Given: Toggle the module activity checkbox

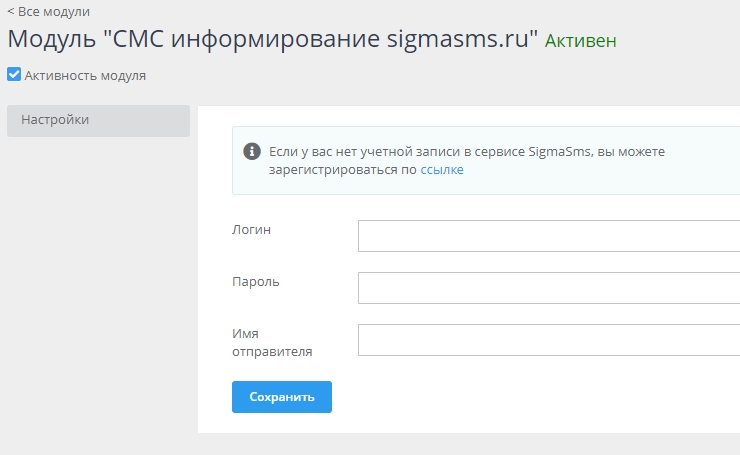Looking at the screenshot, I should (x=14, y=74).
